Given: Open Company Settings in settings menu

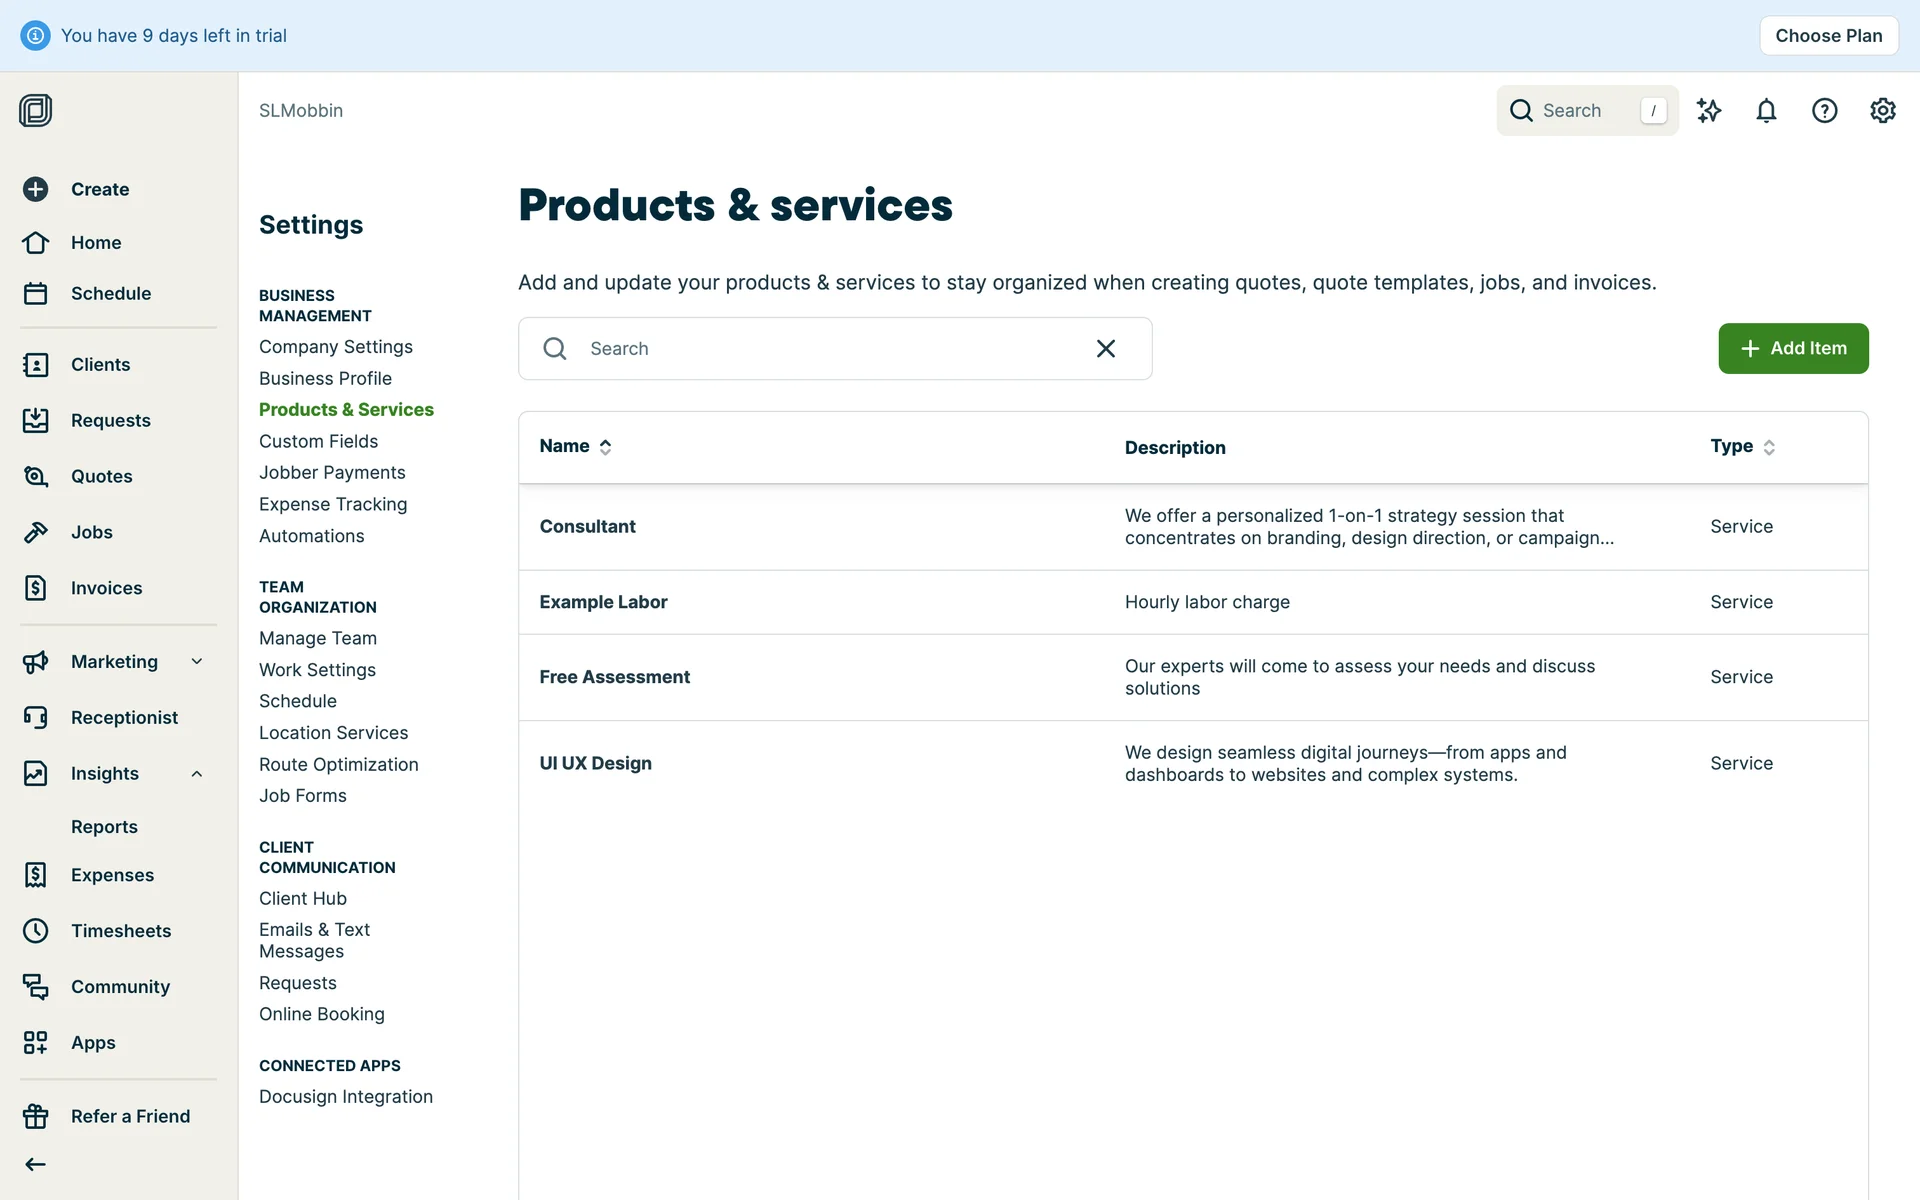Looking at the screenshot, I should tap(335, 347).
